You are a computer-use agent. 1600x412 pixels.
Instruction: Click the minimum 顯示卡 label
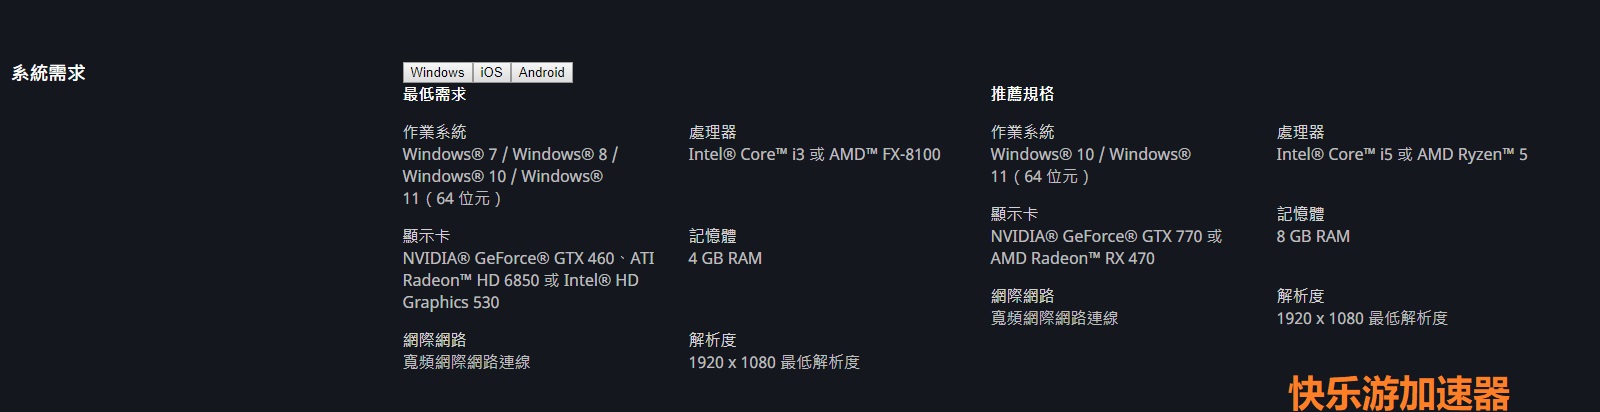(x=426, y=236)
